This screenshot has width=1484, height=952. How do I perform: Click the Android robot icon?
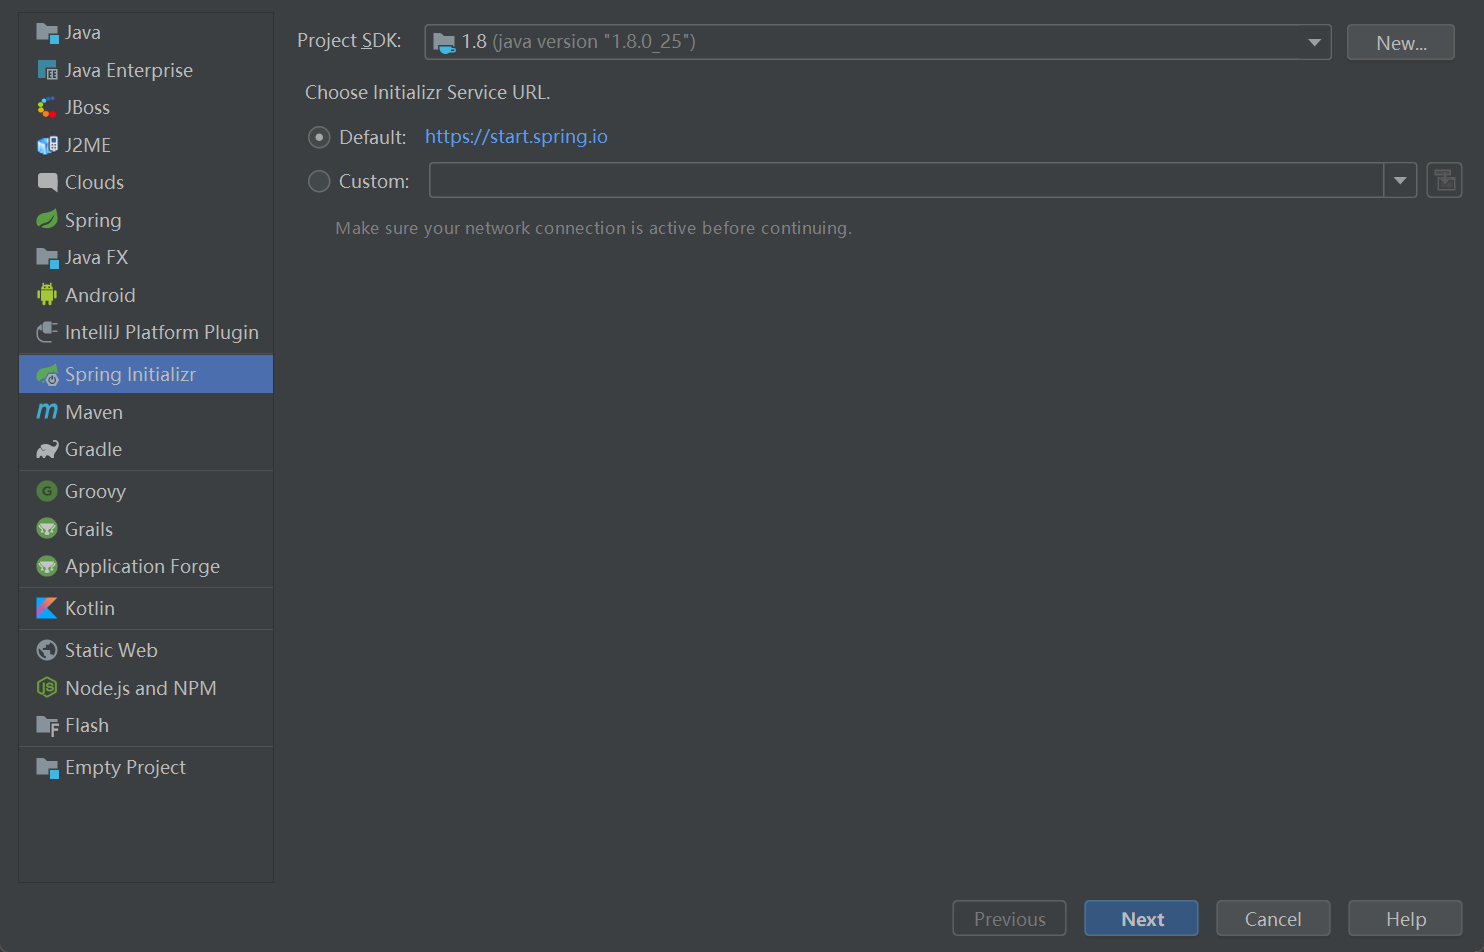click(x=47, y=295)
